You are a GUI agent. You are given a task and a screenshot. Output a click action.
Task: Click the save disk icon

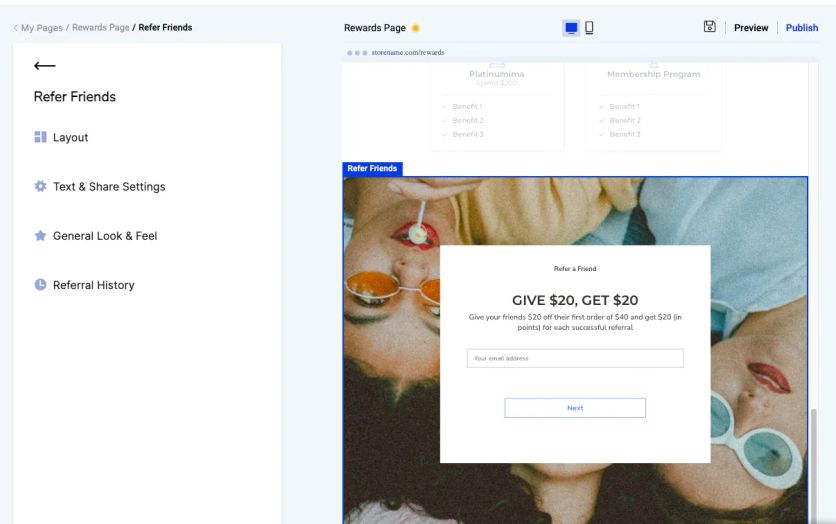click(709, 26)
